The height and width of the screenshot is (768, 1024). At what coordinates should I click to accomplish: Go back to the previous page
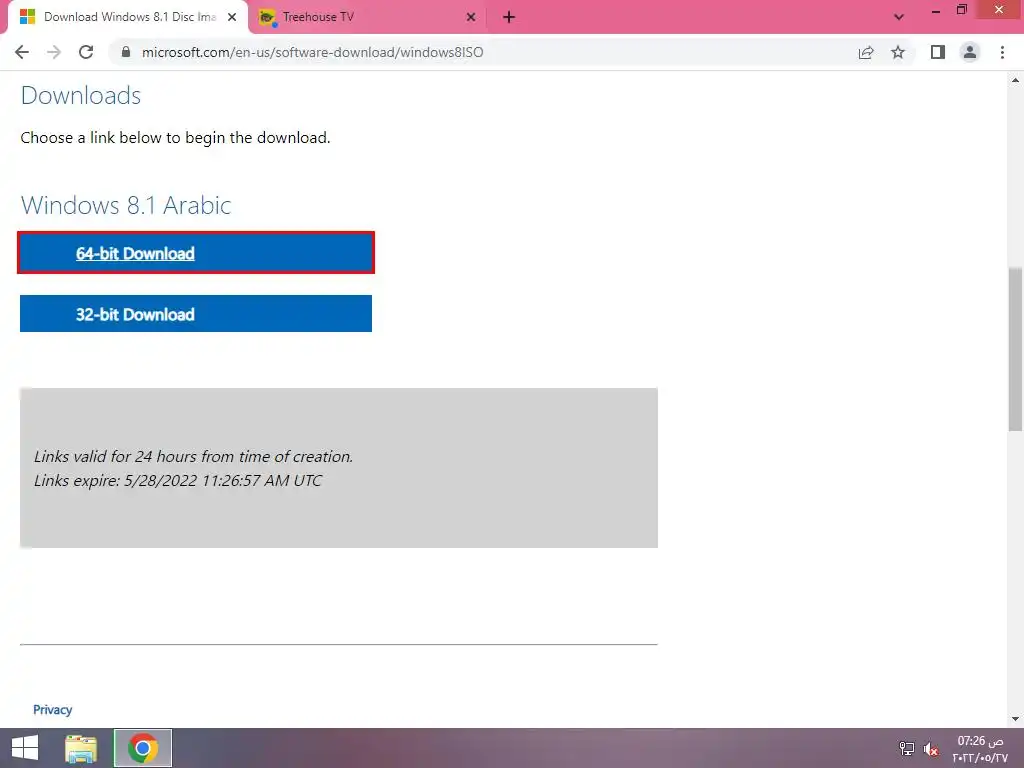(22, 52)
